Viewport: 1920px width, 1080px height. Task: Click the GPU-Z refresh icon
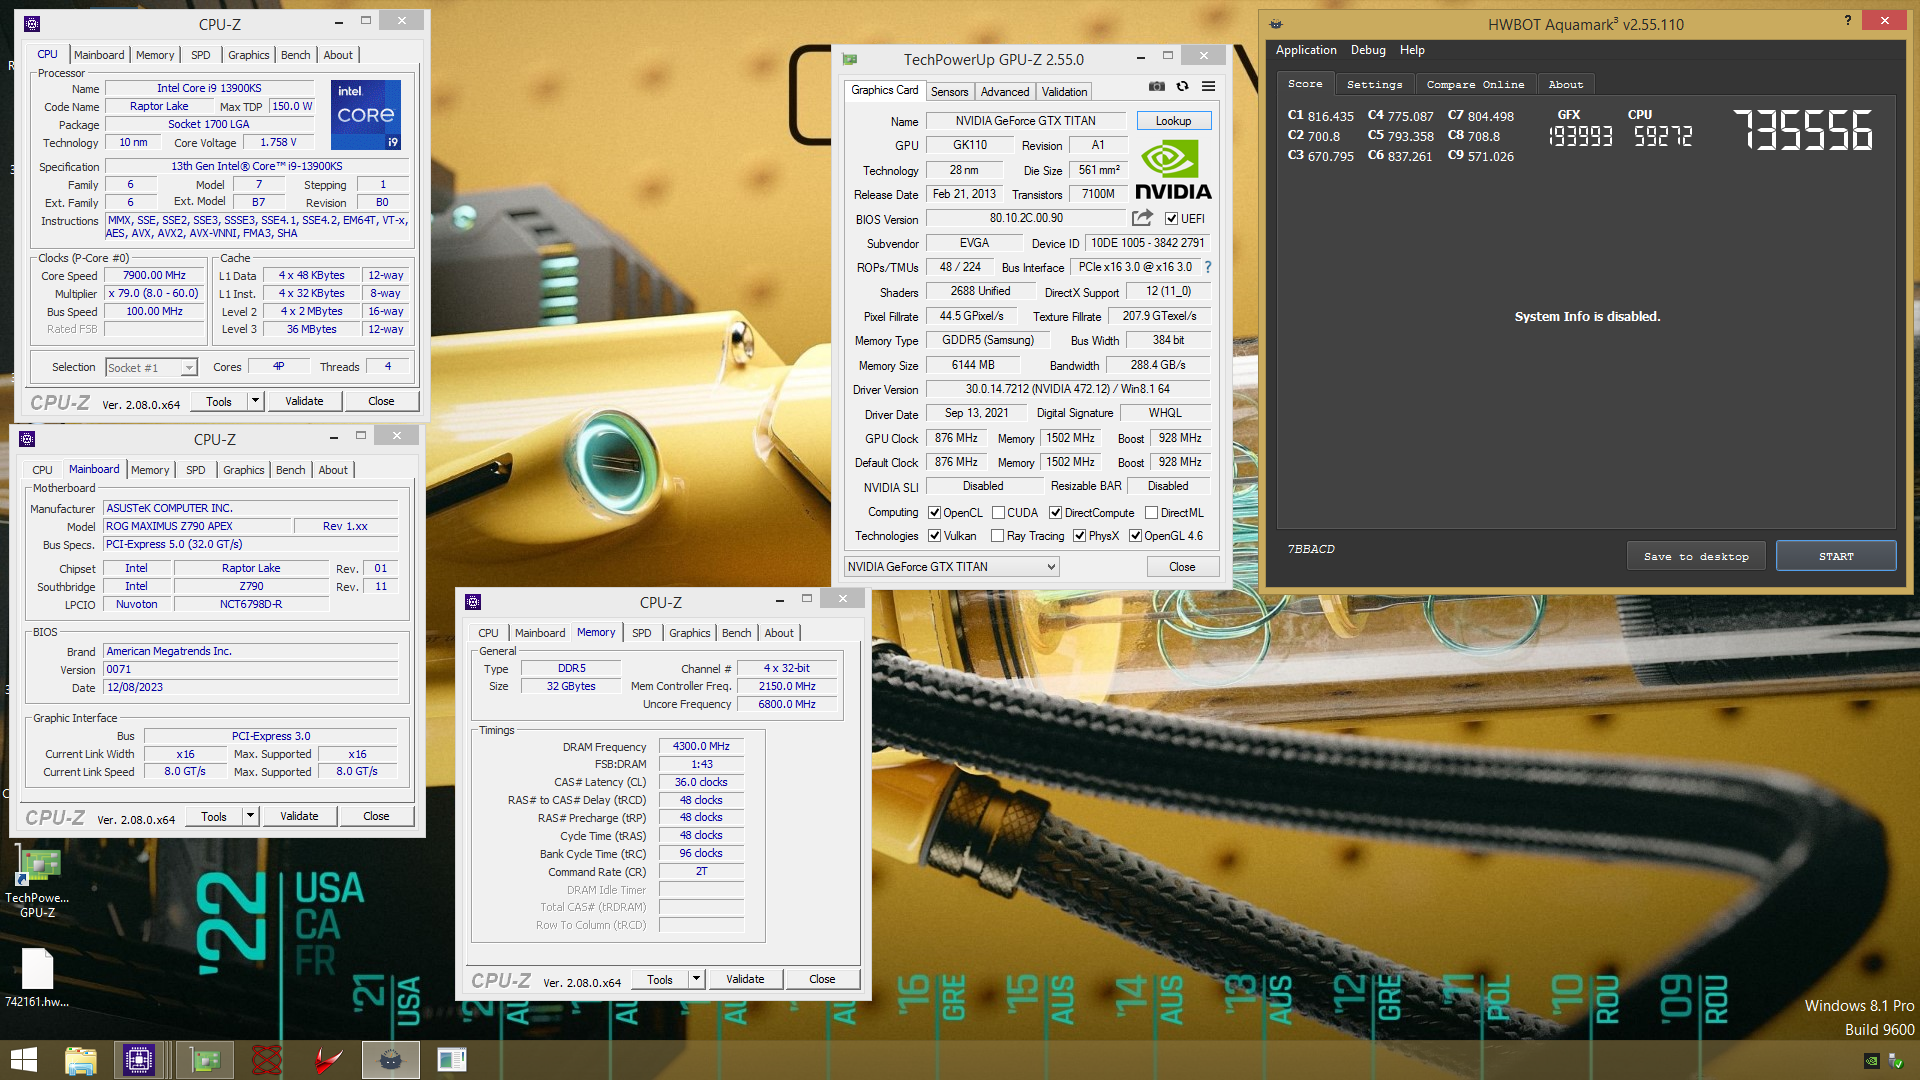(1182, 87)
